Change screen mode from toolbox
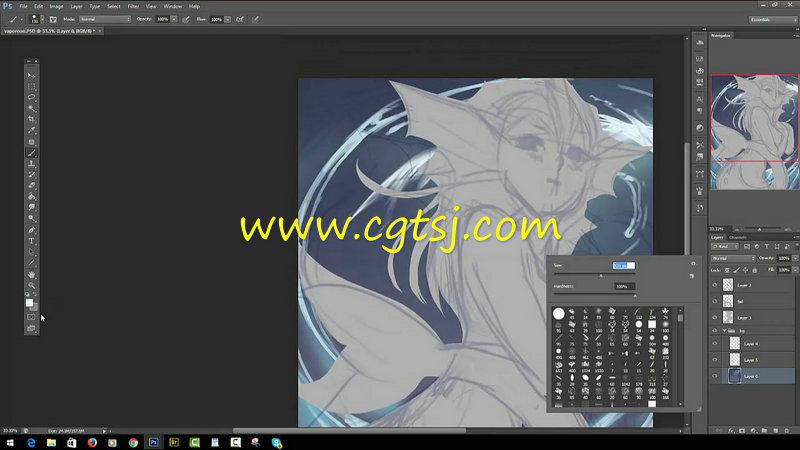 [x=31, y=329]
